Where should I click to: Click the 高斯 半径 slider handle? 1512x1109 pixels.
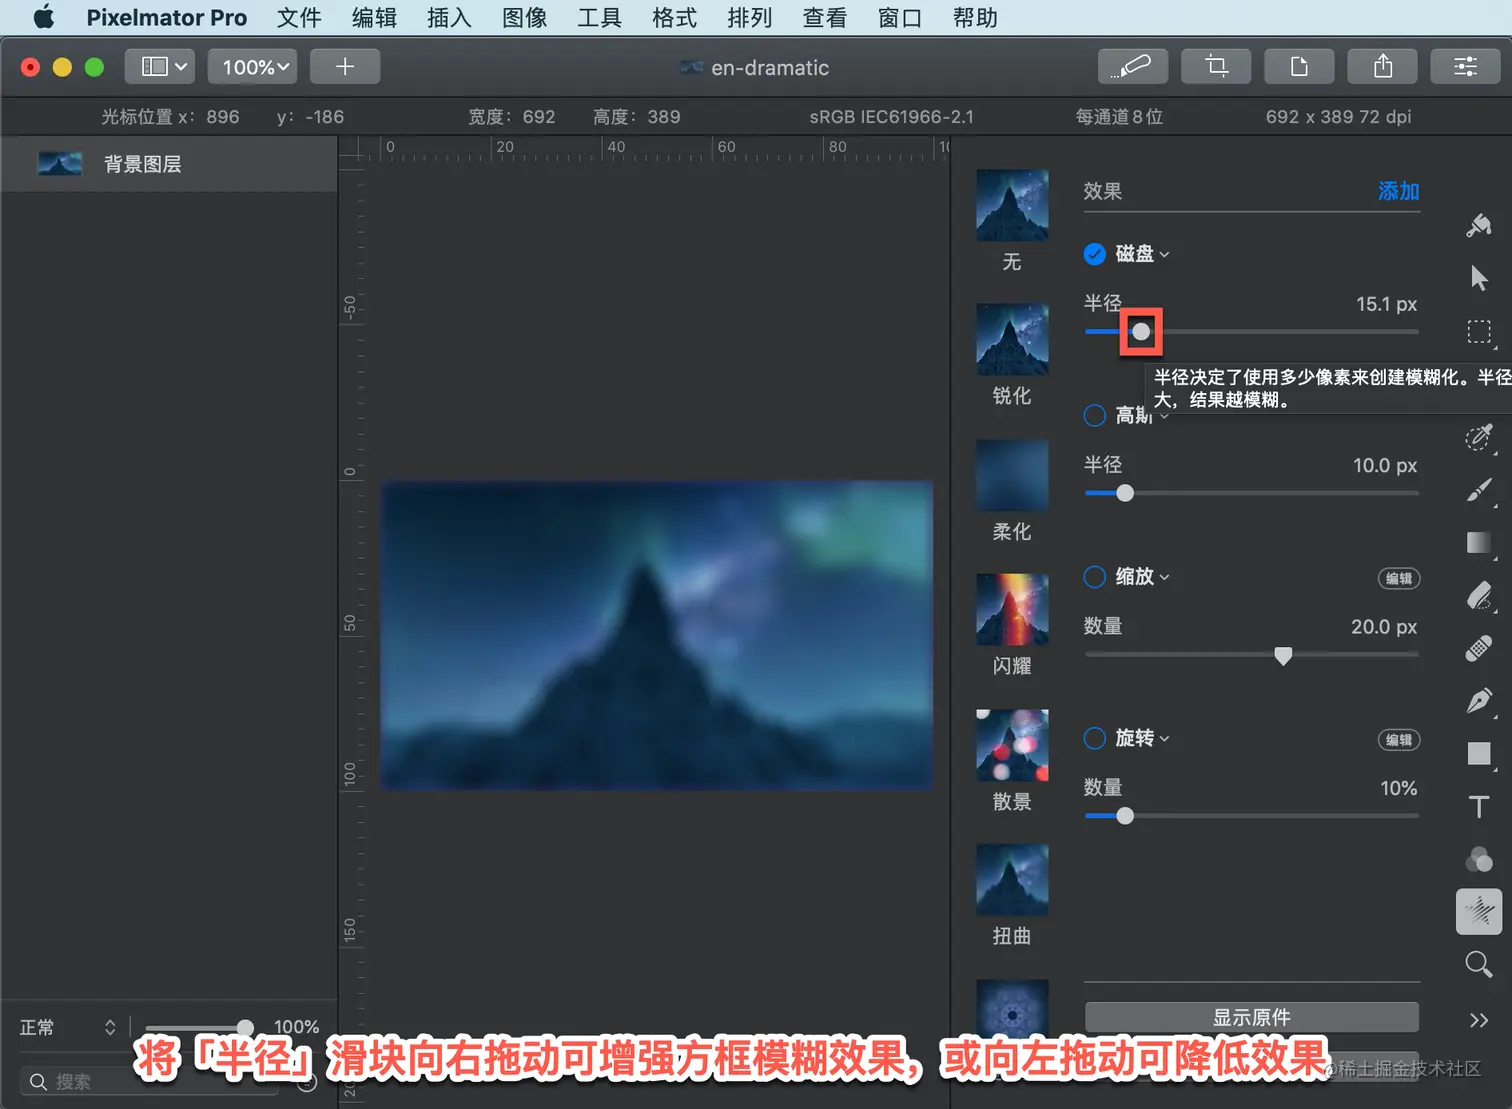(1125, 493)
